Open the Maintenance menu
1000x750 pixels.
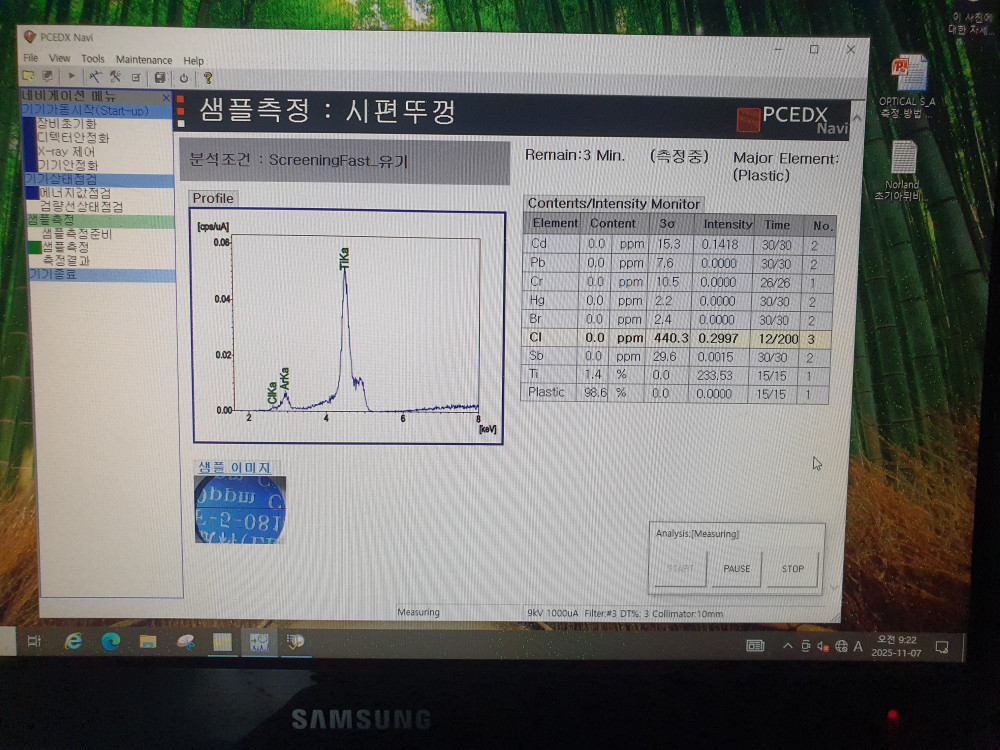[143, 59]
